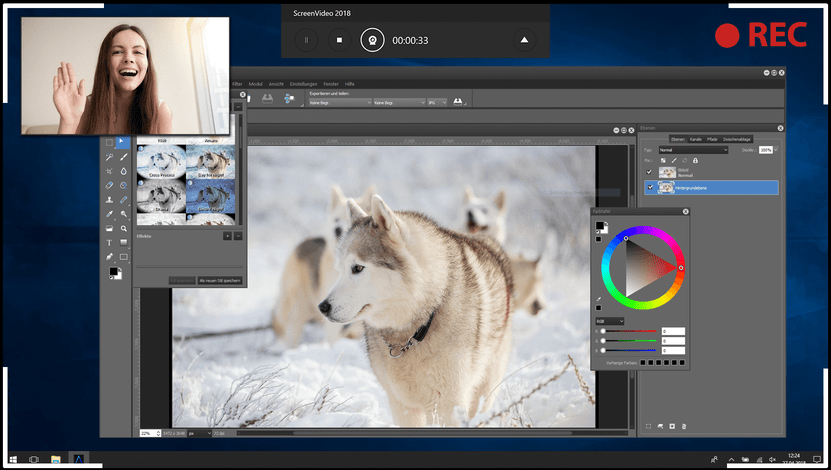Select the paintbrush tool
This screenshot has width=831, height=470.
123,157
